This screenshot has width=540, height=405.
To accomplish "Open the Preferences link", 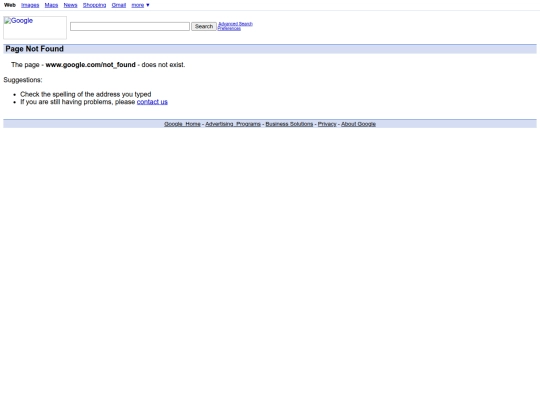I will click(x=229, y=29).
